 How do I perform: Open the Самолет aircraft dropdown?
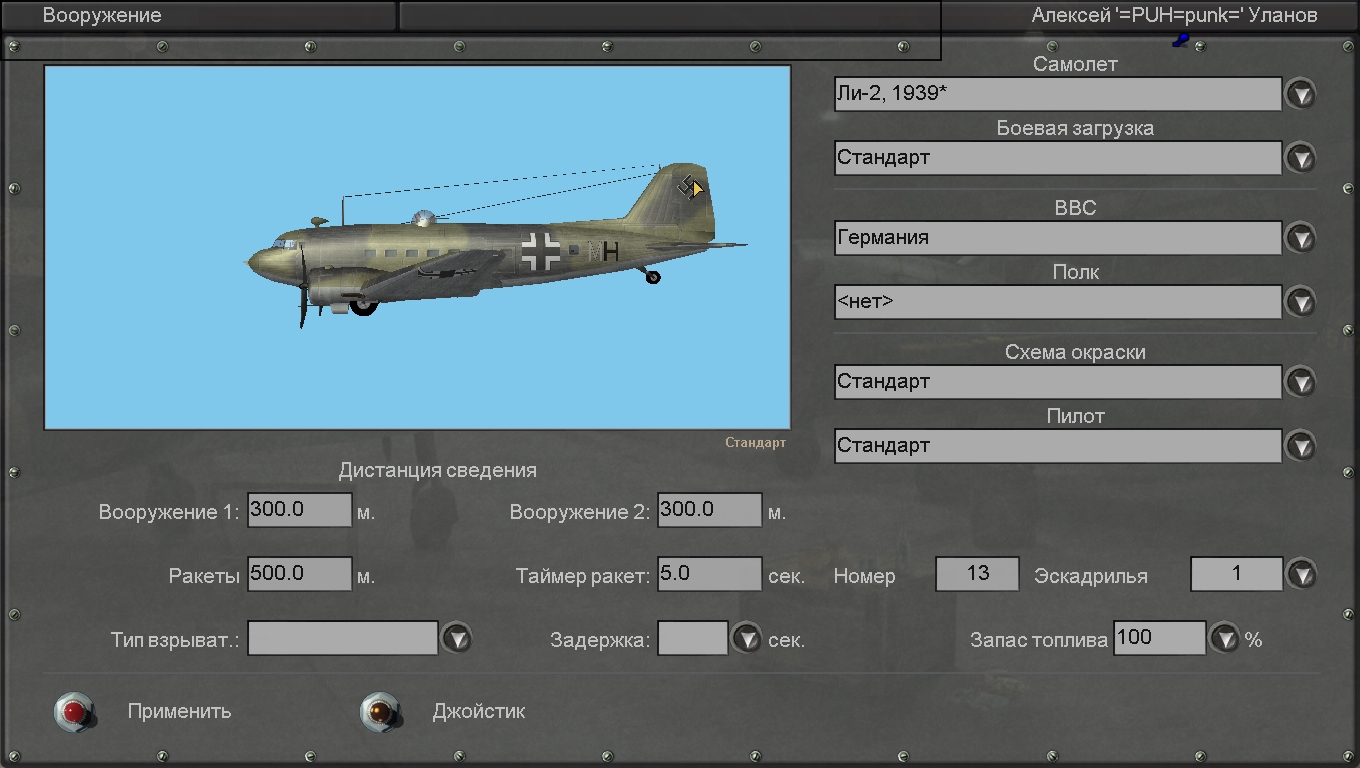click(1300, 95)
